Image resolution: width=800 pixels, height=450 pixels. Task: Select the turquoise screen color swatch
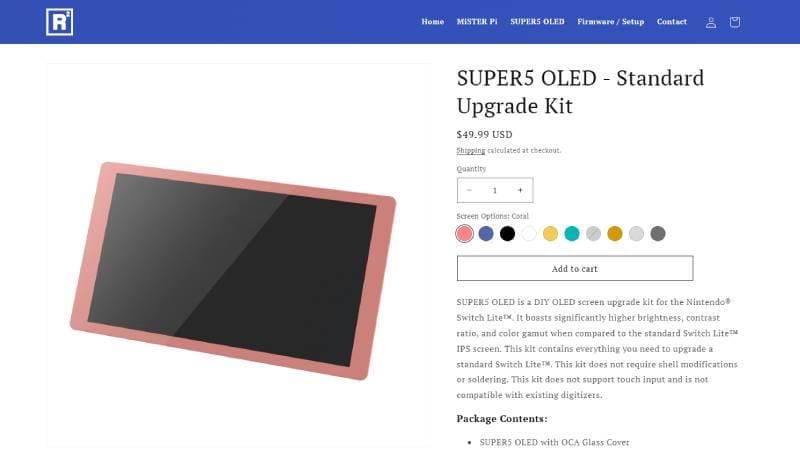click(572, 234)
